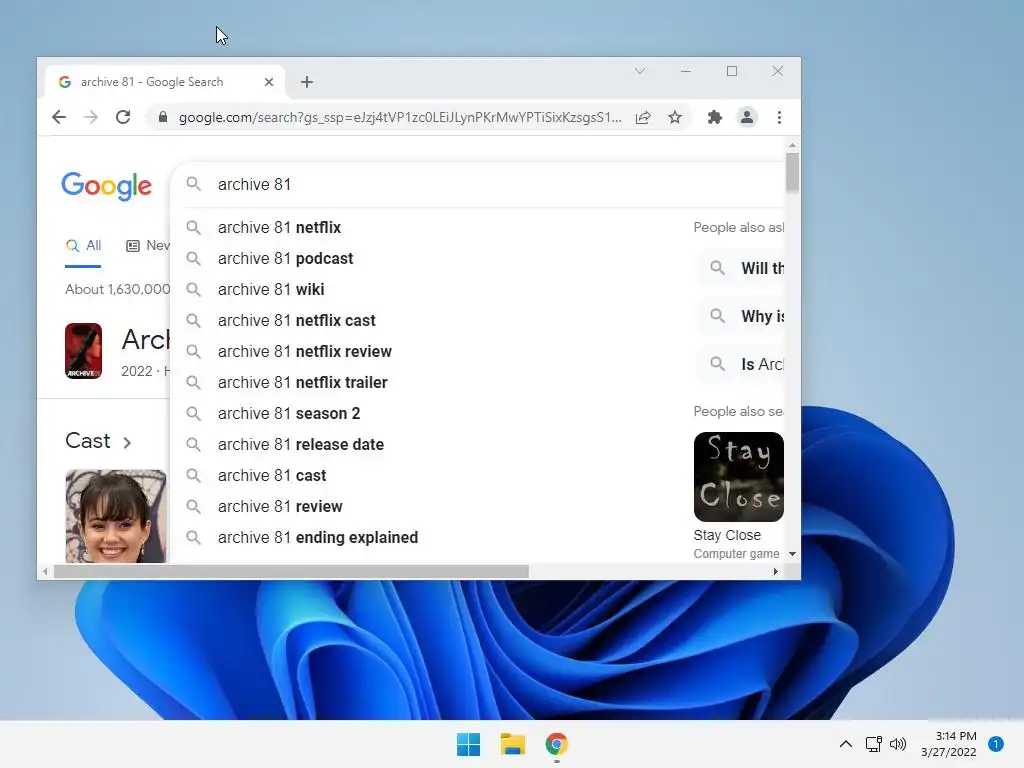View site information via the lock icon
Screen dimensions: 1024x768
(x=163, y=117)
